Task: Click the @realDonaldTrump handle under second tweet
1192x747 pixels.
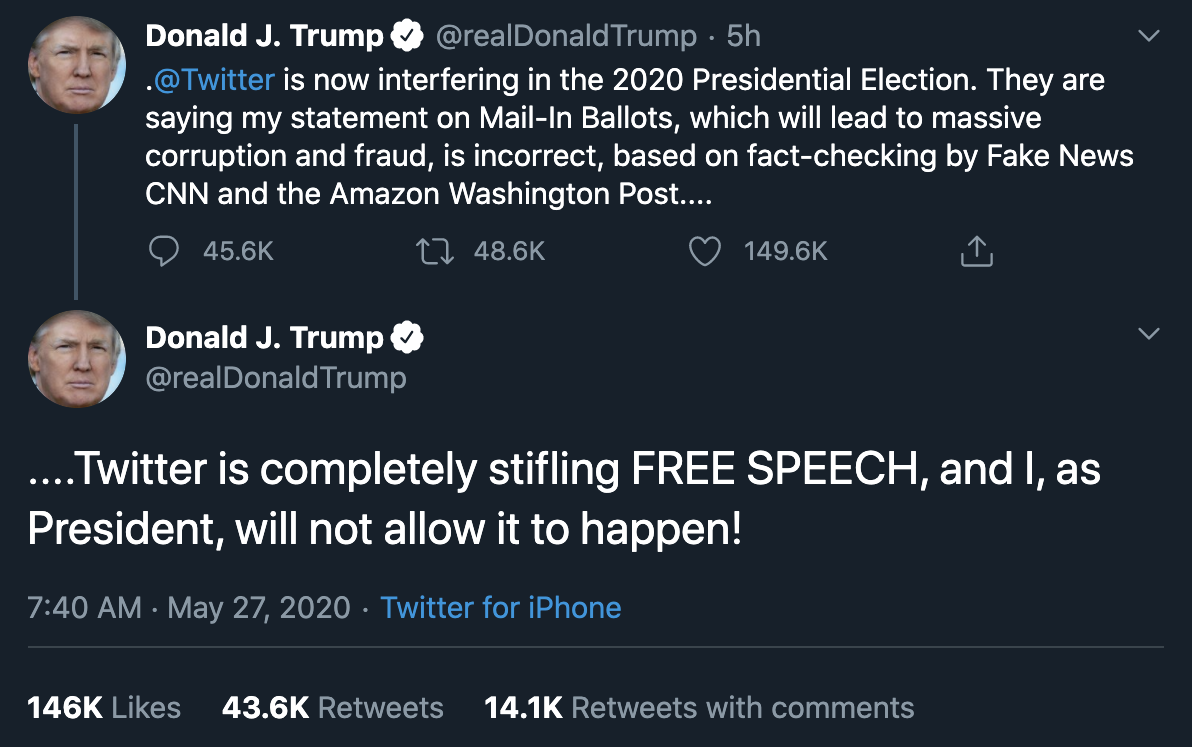Action: tap(276, 377)
